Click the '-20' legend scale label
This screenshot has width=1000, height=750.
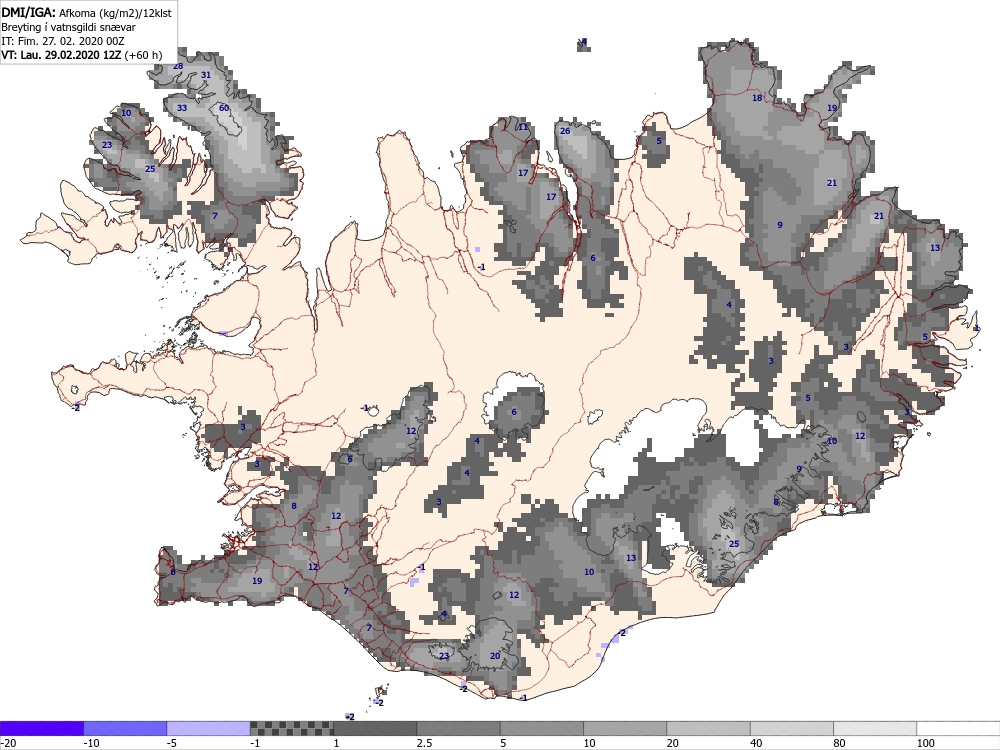(x=8, y=743)
